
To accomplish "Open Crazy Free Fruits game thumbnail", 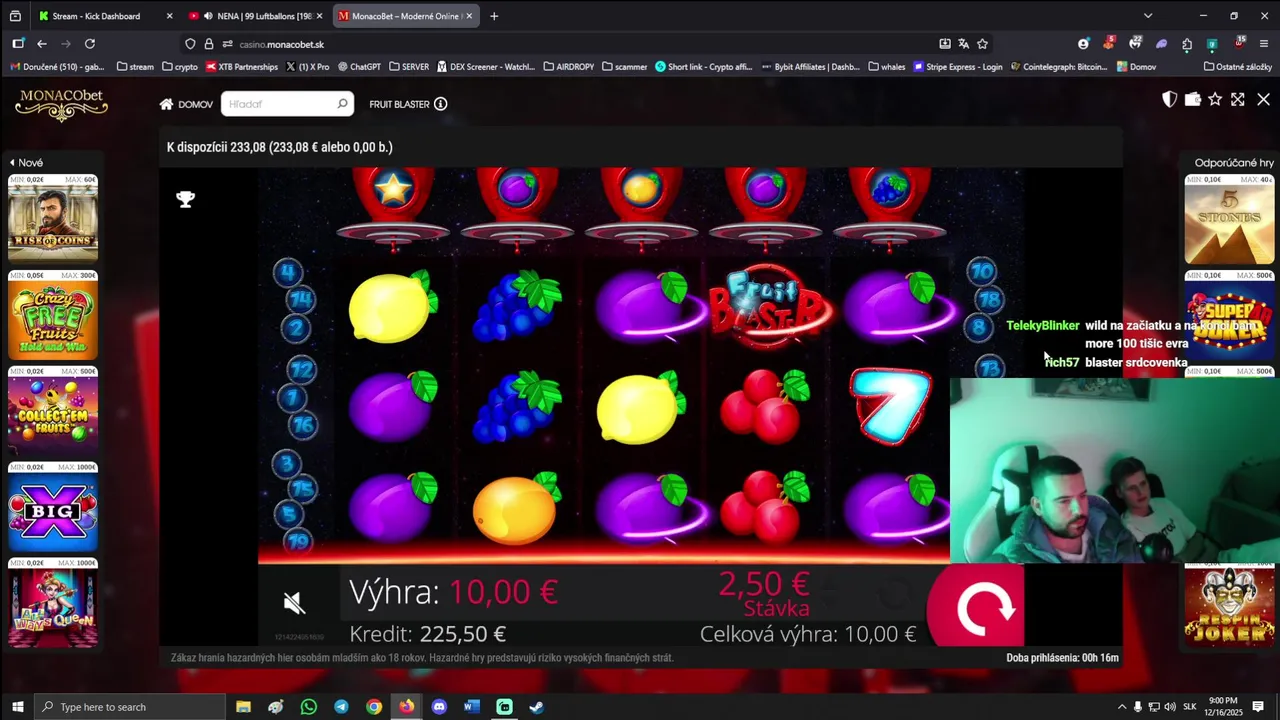I will coord(53,314).
